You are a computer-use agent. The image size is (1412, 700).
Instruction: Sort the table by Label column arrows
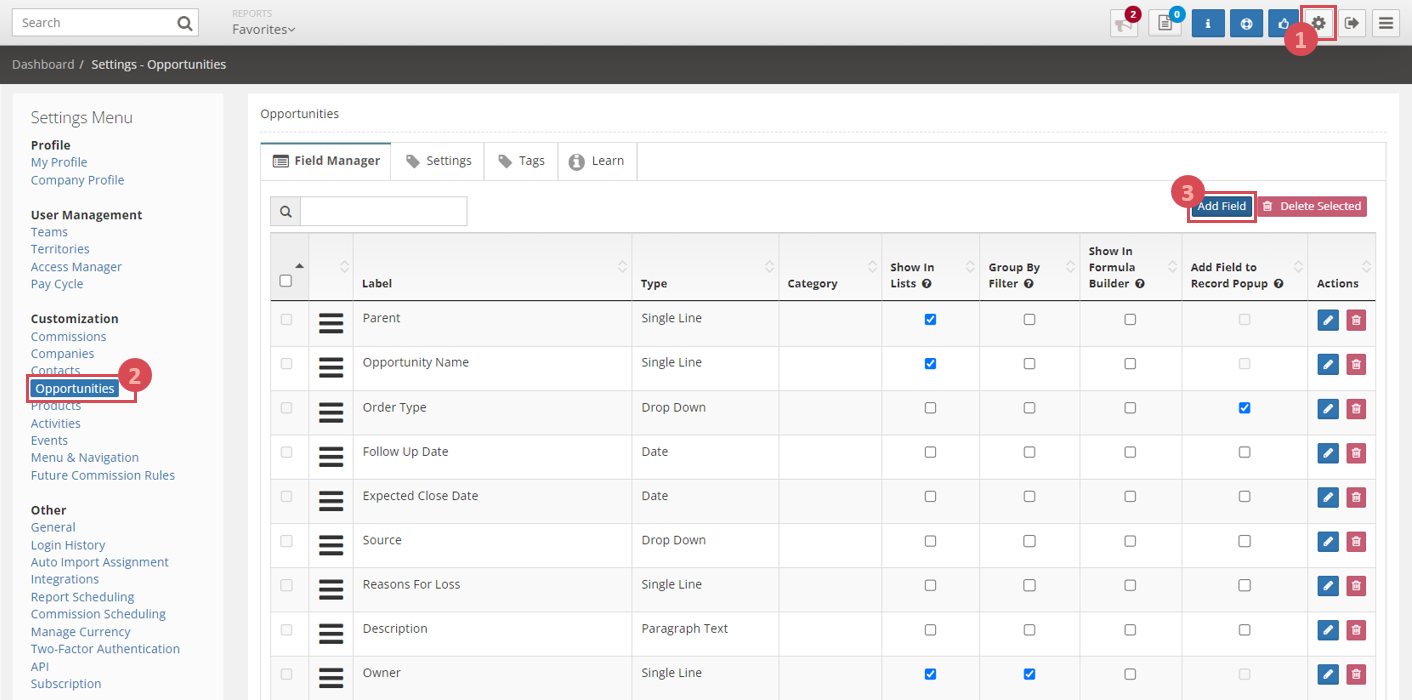[623, 267]
